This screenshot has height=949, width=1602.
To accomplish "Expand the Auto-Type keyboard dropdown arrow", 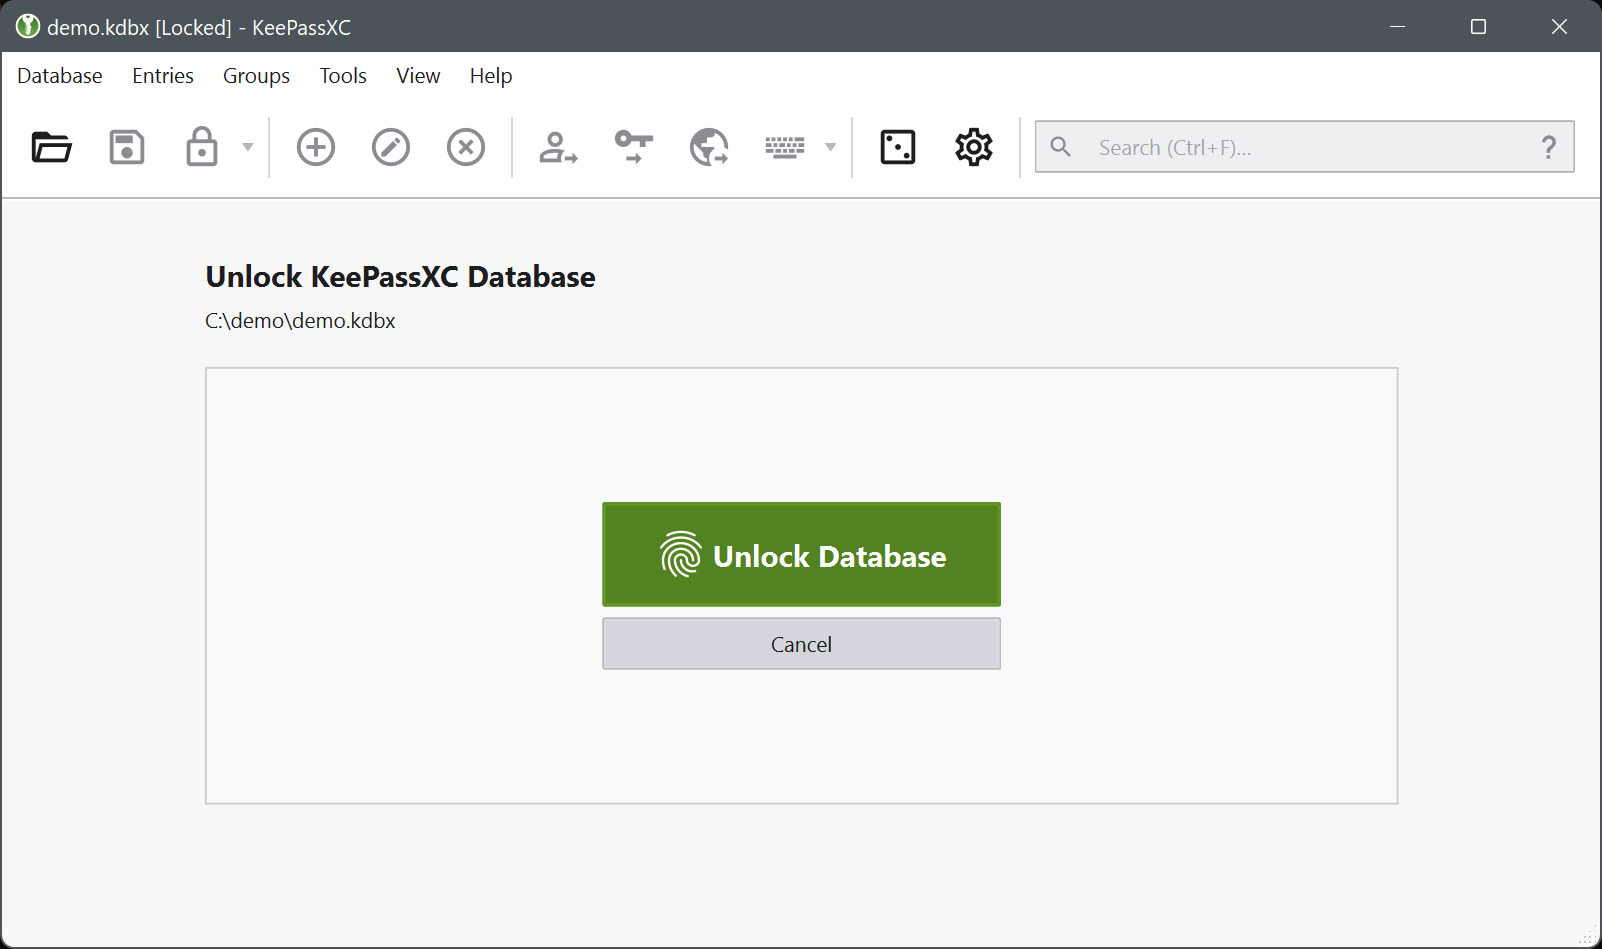I will (830, 147).
